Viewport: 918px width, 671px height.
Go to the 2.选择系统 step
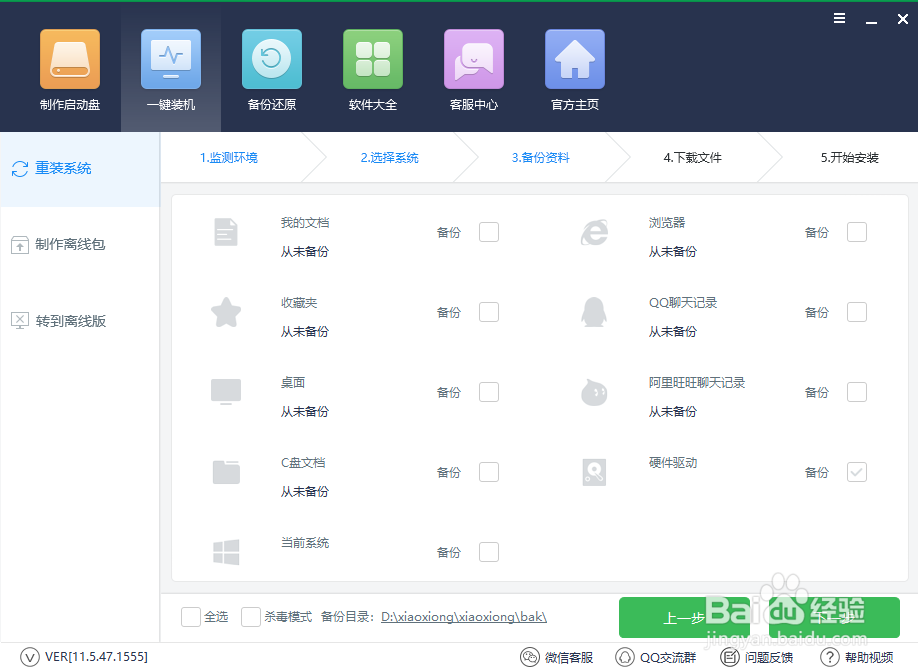pyautogui.click(x=391, y=157)
